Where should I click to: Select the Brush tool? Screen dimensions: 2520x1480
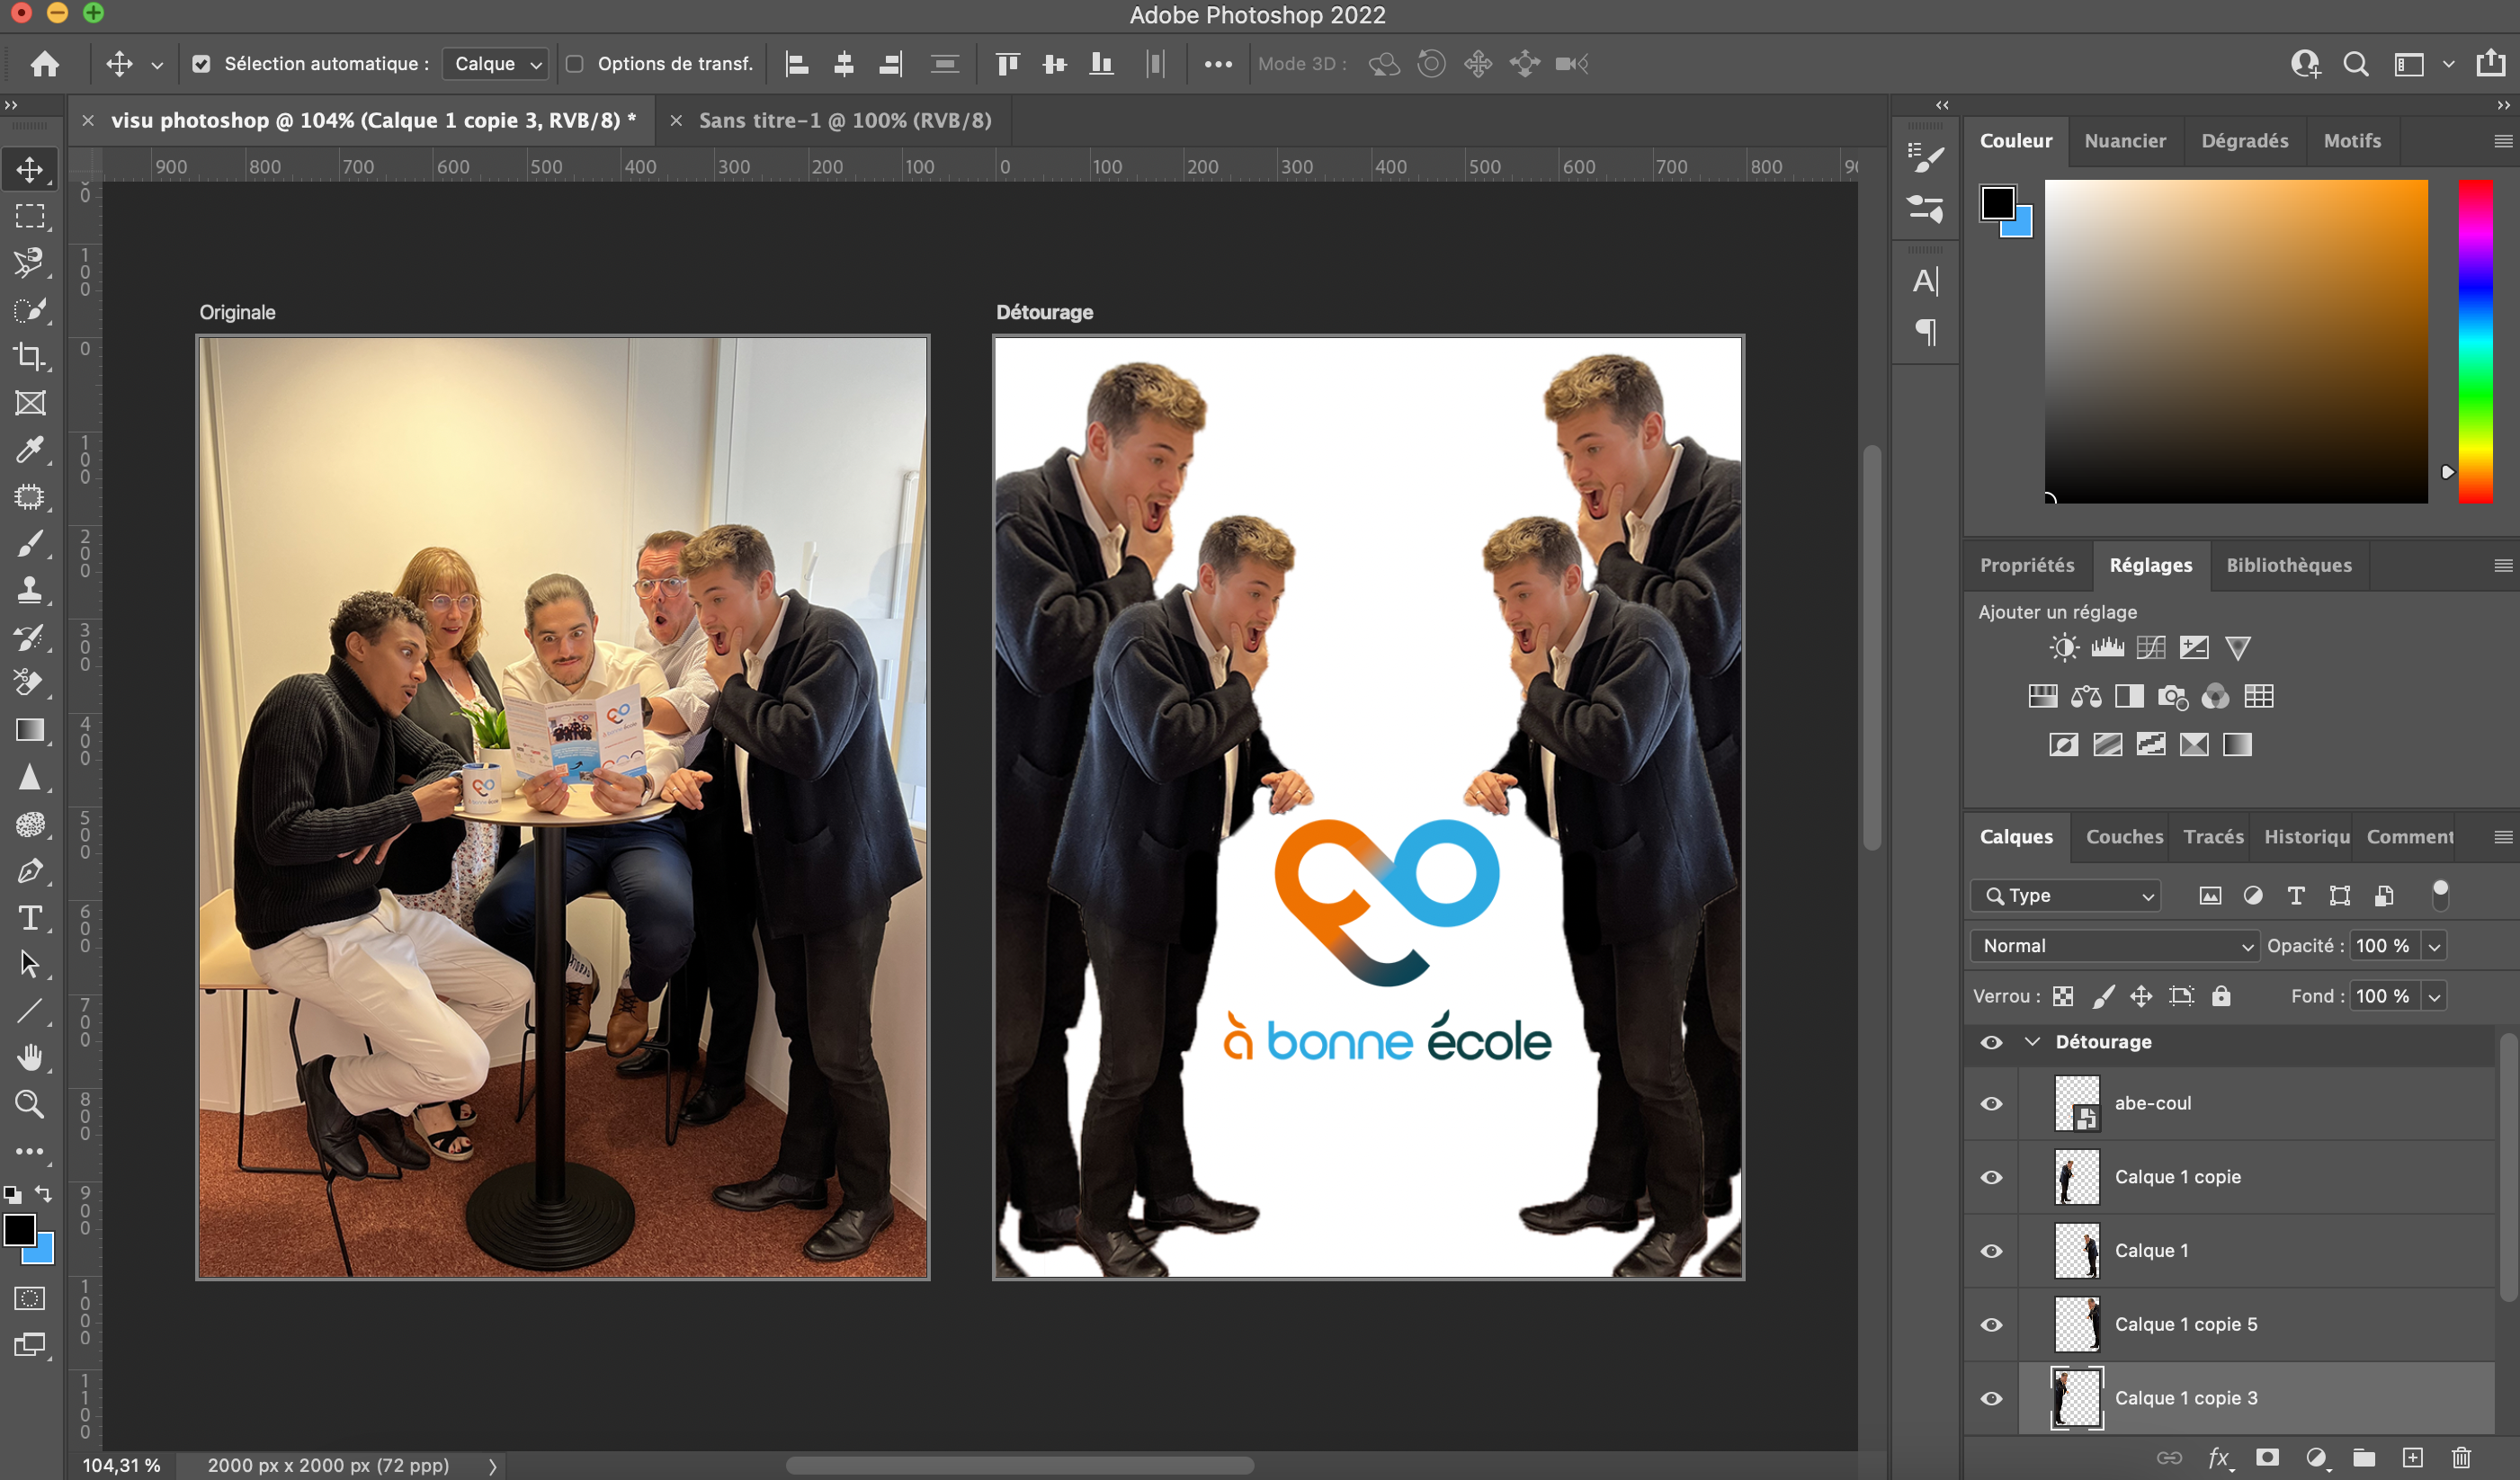30,543
